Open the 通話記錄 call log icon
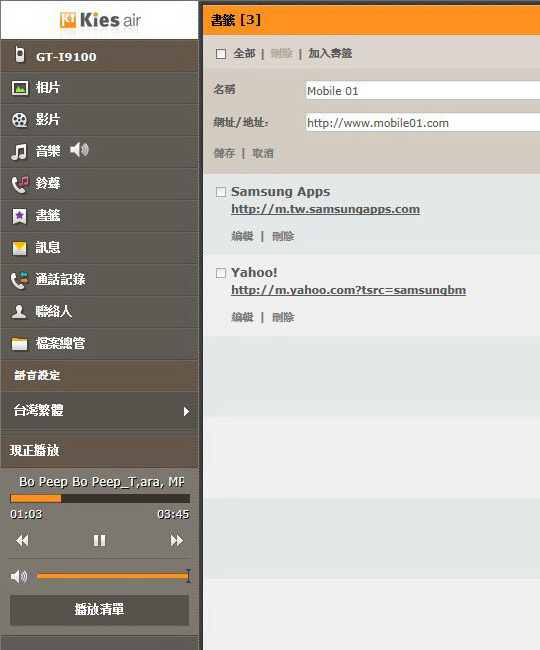540x650 pixels. (x=19, y=280)
